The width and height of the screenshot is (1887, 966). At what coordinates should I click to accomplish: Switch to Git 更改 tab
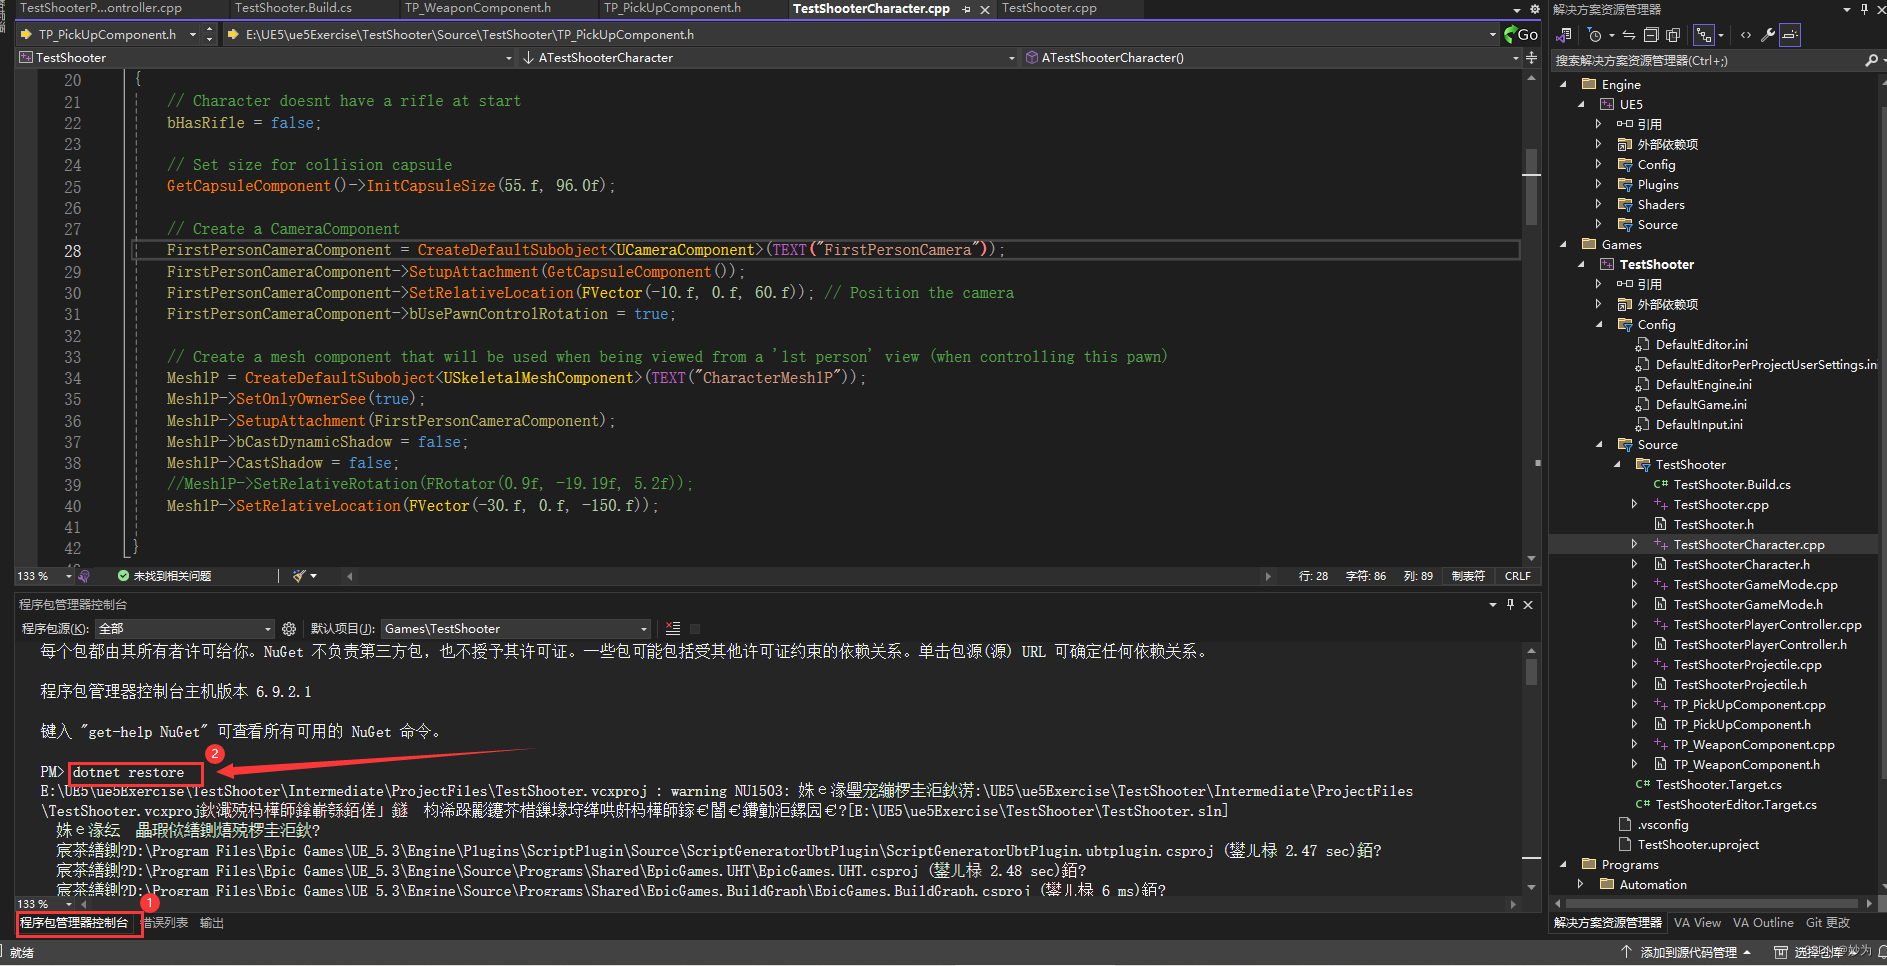coord(1828,923)
